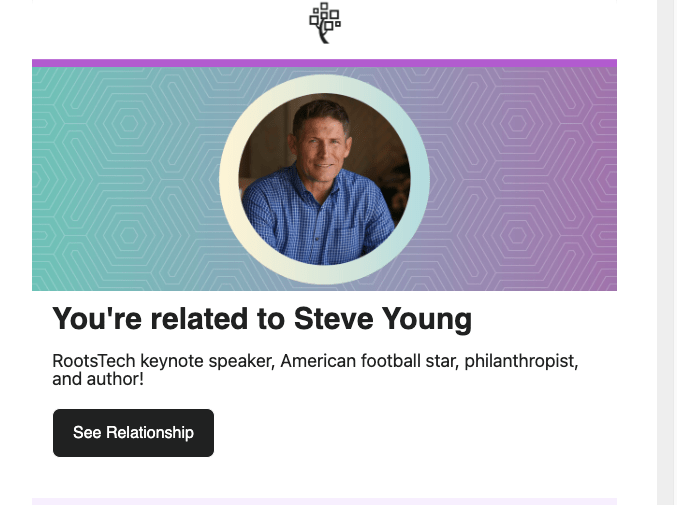
Task: Click the "You're related to Steve Young" heading
Action: (261, 319)
